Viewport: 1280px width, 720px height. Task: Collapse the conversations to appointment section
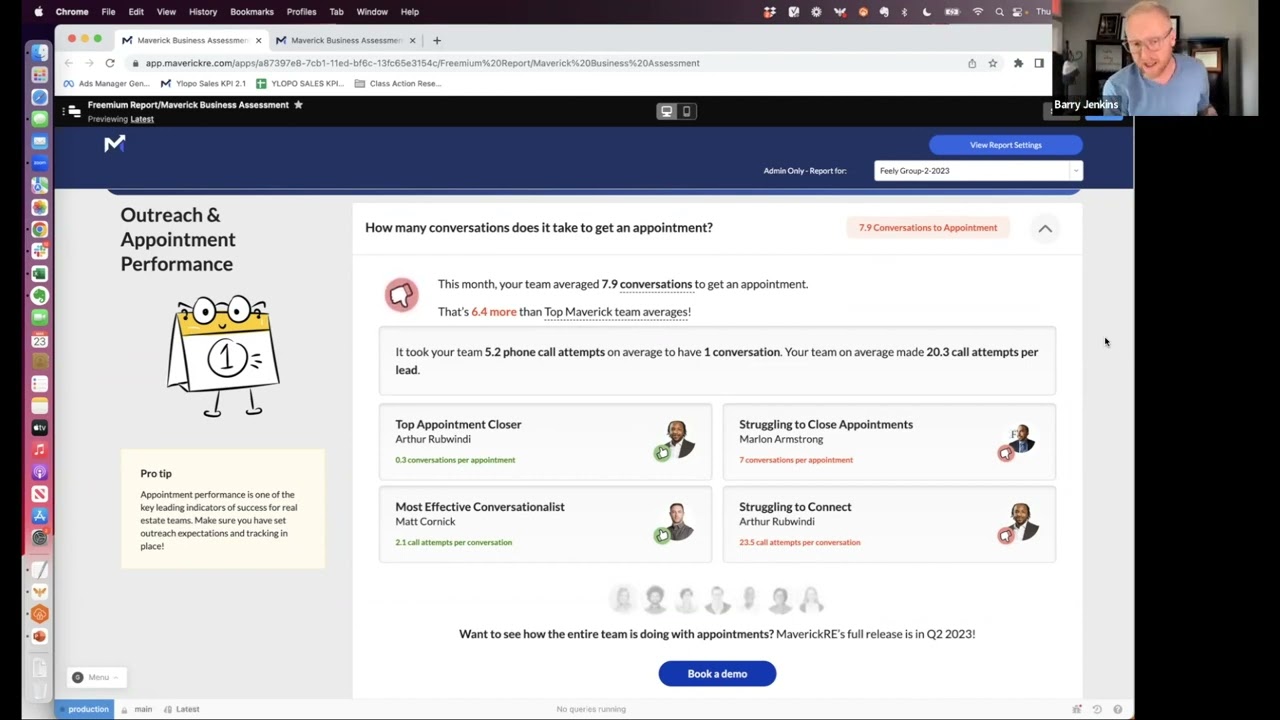[1045, 228]
